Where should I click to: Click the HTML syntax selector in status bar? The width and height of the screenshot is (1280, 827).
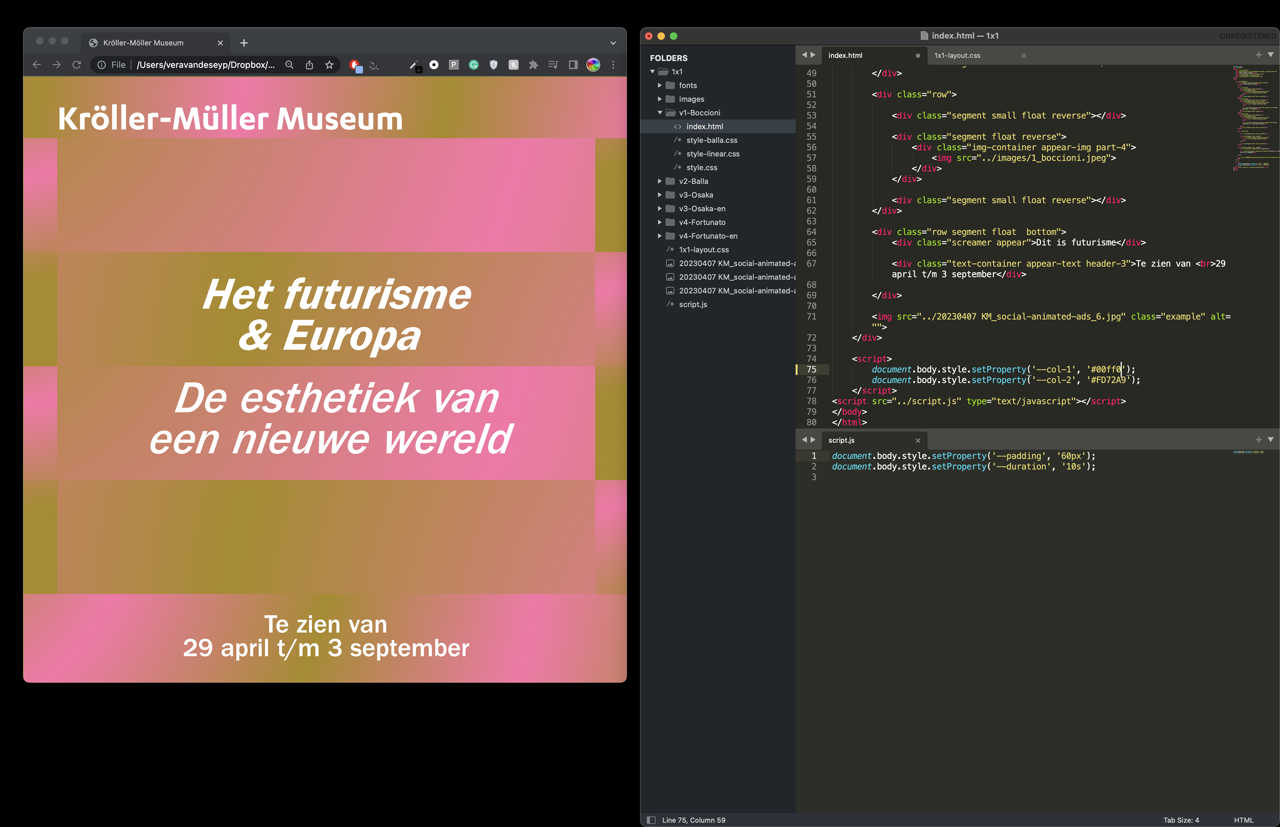[x=1243, y=820]
